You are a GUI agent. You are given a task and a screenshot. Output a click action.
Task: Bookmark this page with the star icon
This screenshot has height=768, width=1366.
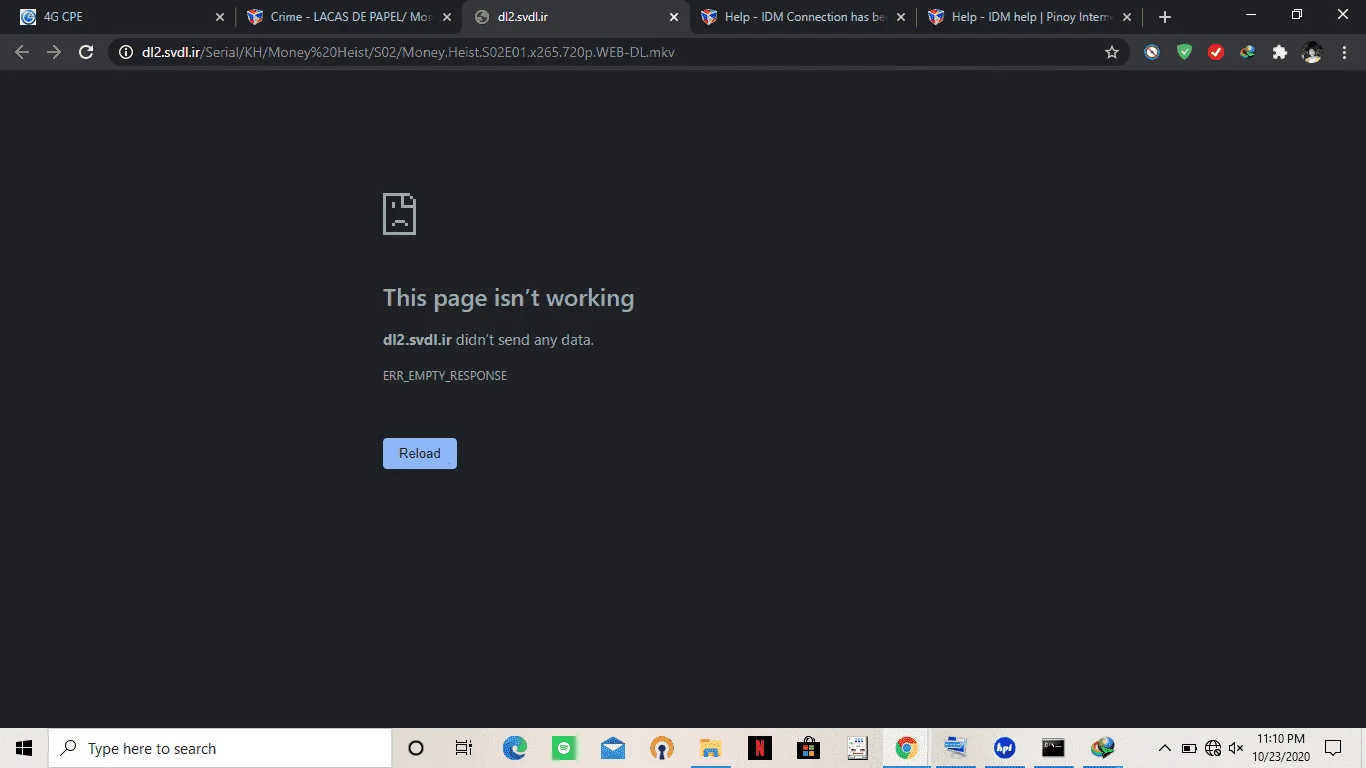pos(1112,52)
